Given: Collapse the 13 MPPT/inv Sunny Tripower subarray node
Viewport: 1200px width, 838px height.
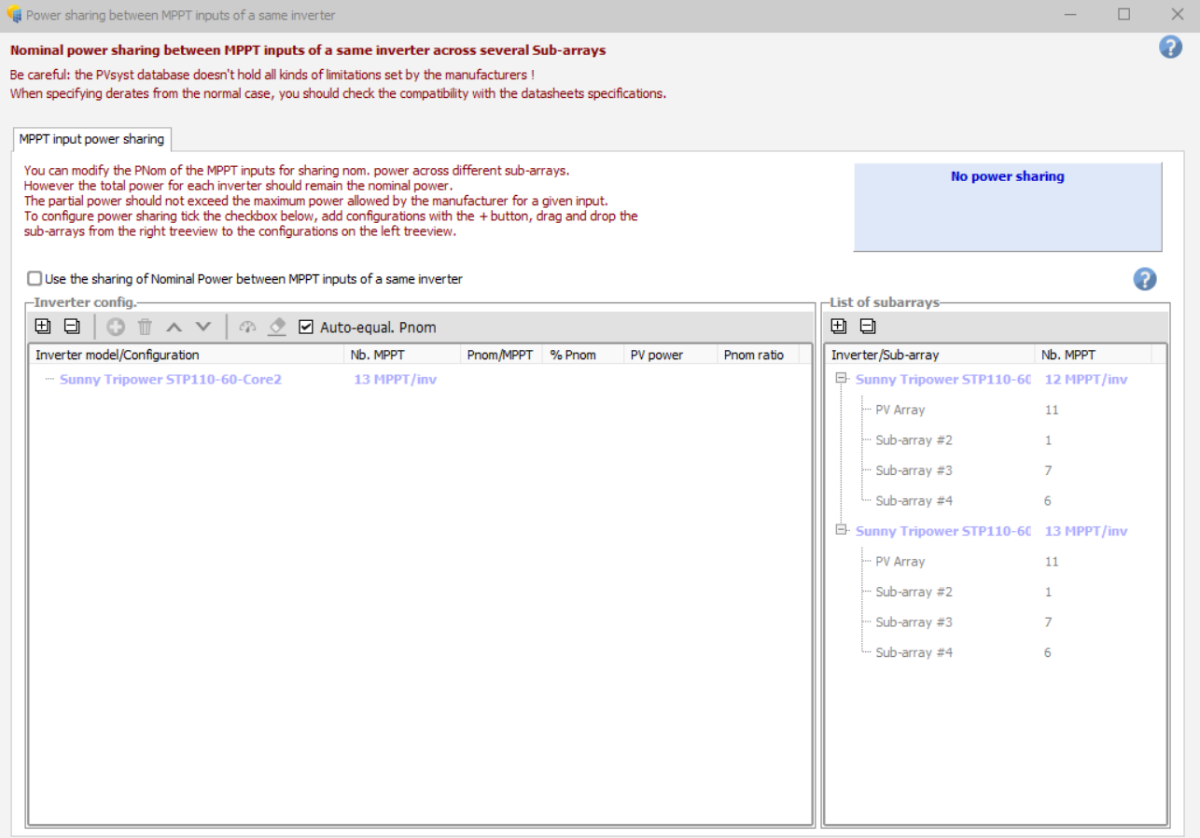Looking at the screenshot, I should [x=842, y=531].
